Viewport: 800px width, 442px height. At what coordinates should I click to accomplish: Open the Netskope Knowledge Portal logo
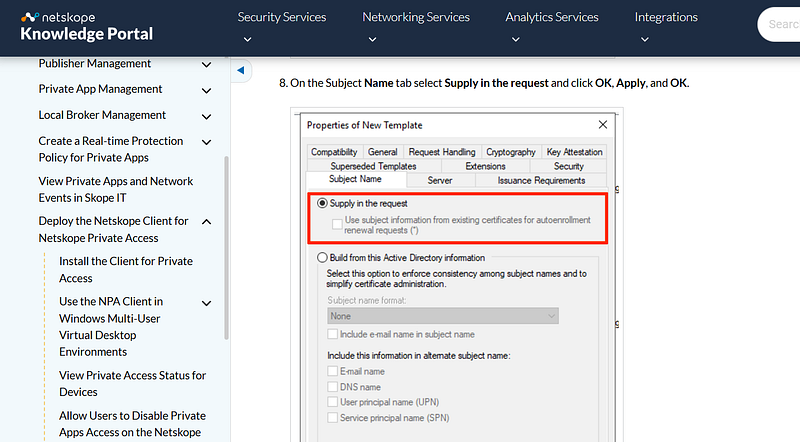86,27
